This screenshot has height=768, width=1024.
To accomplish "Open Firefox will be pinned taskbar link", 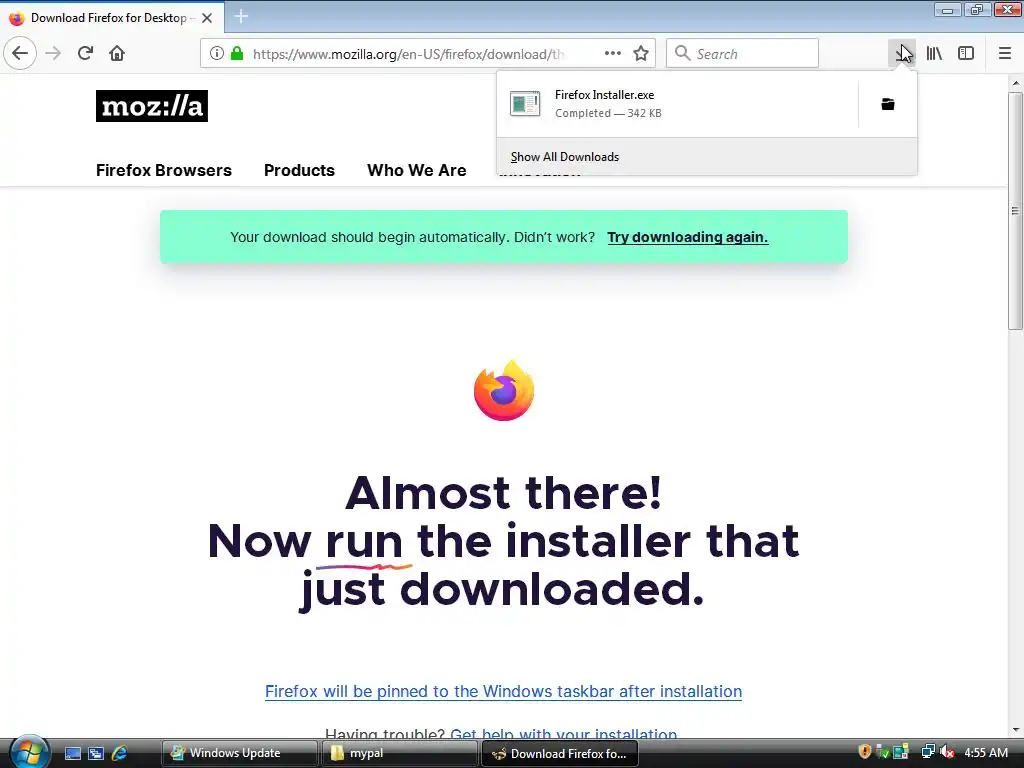I will click(504, 691).
